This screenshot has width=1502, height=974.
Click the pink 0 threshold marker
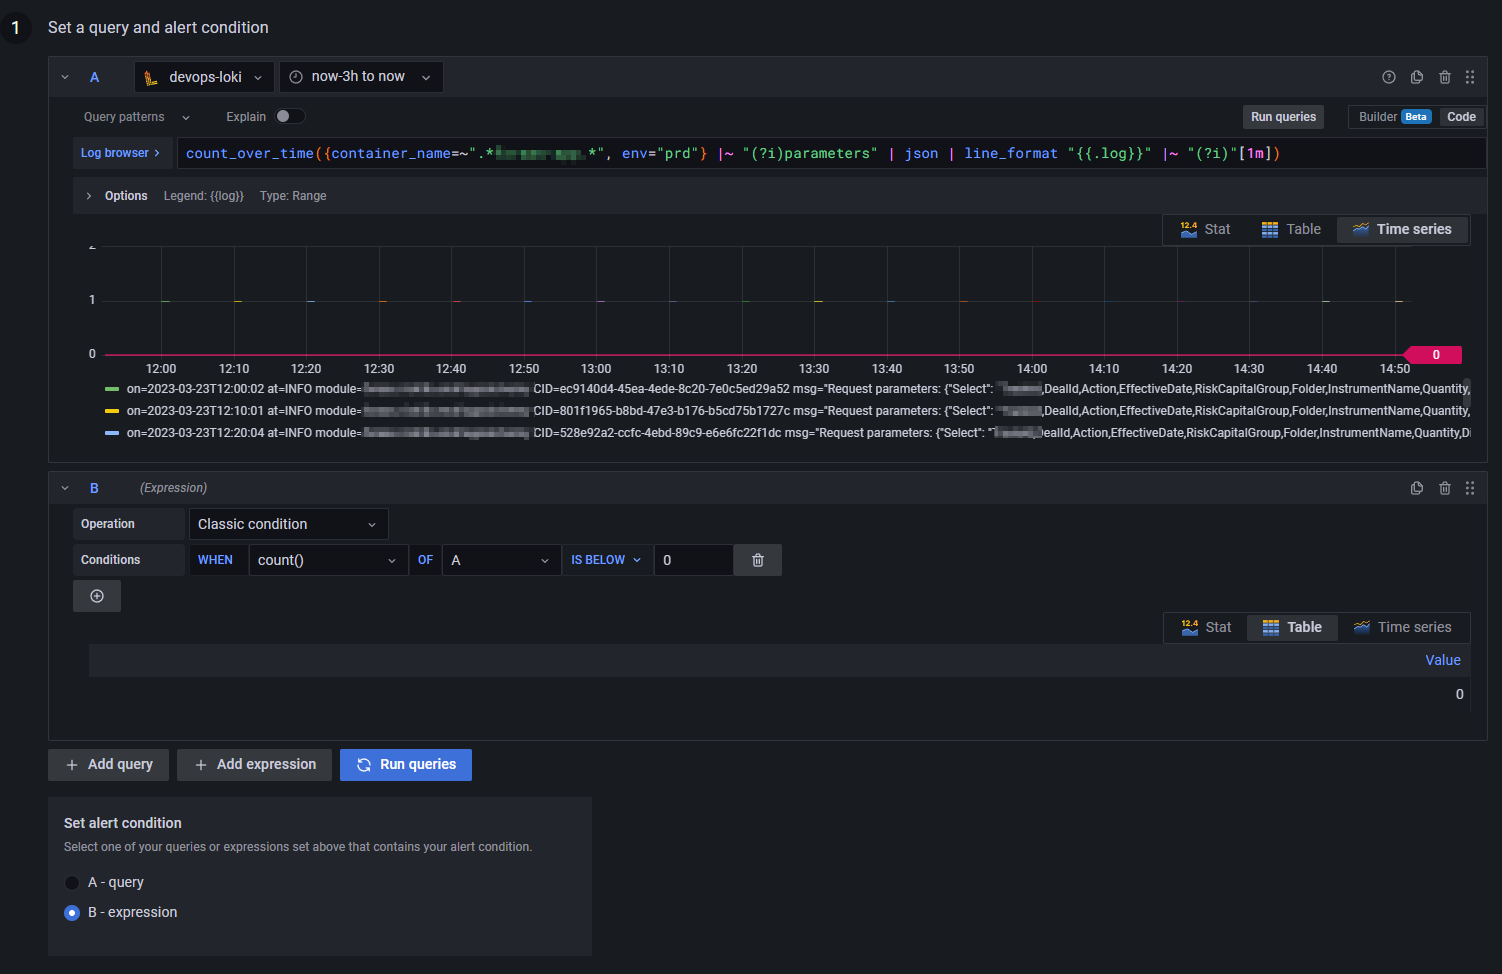tap(1434, 355)
